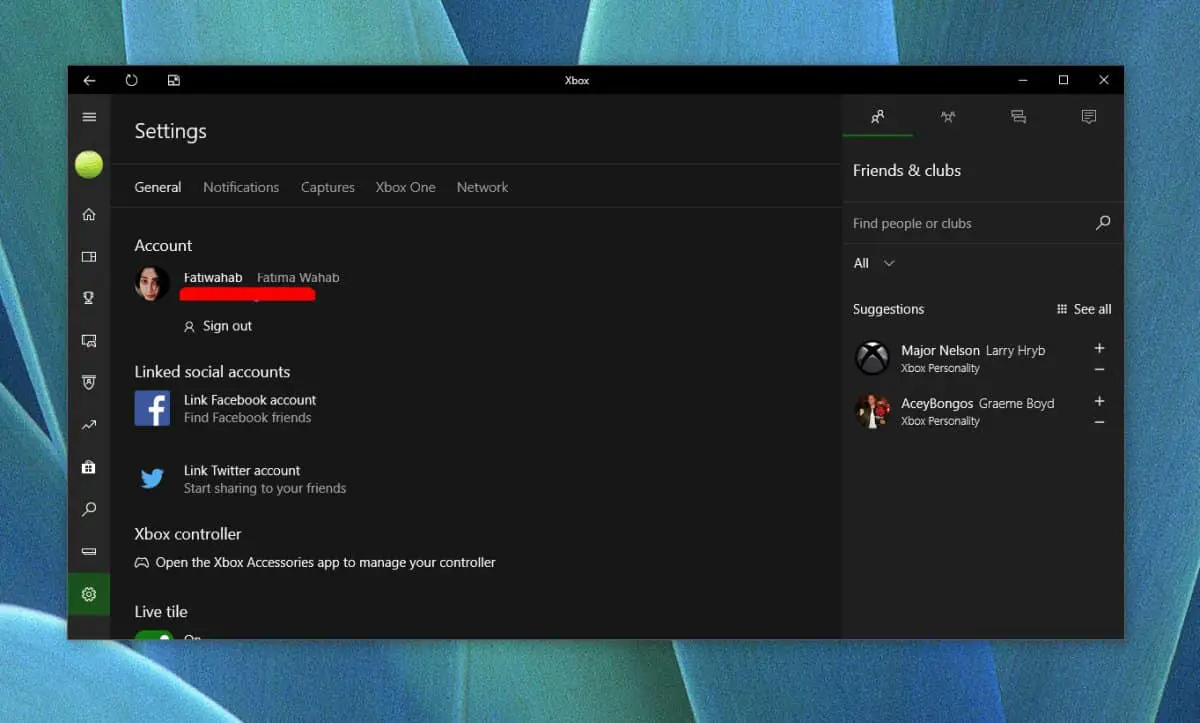The width and height of the screenshot is (1200, 723).
Task: Click Find Facebook friends text
Action: (248, 418)
